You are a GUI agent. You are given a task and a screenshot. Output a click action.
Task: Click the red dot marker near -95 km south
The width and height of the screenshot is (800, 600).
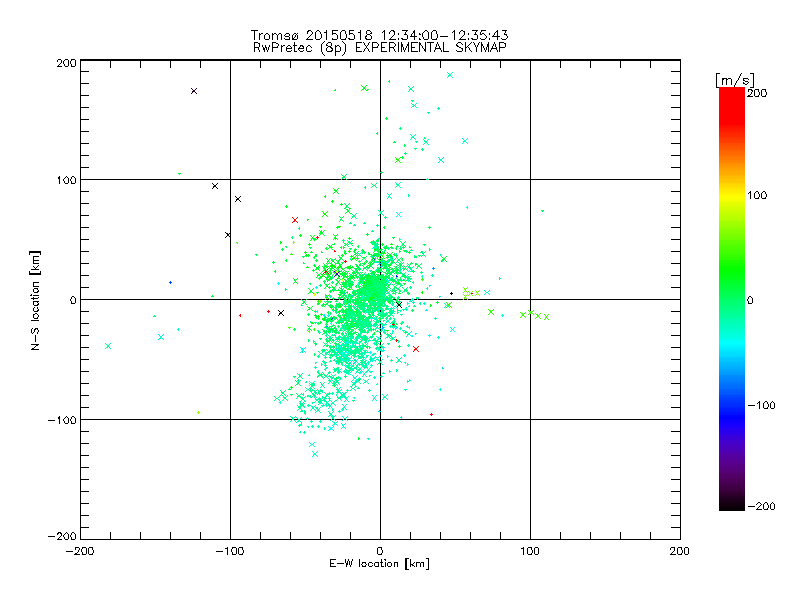pos(432,415)
